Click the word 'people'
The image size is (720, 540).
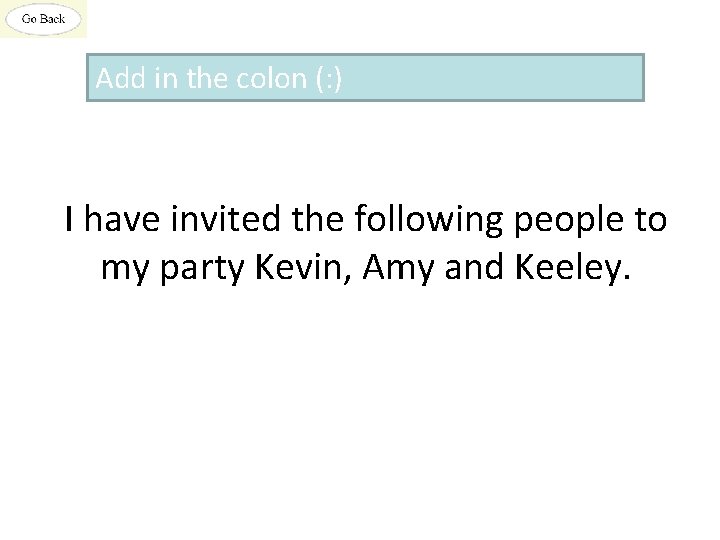[570, 219]
